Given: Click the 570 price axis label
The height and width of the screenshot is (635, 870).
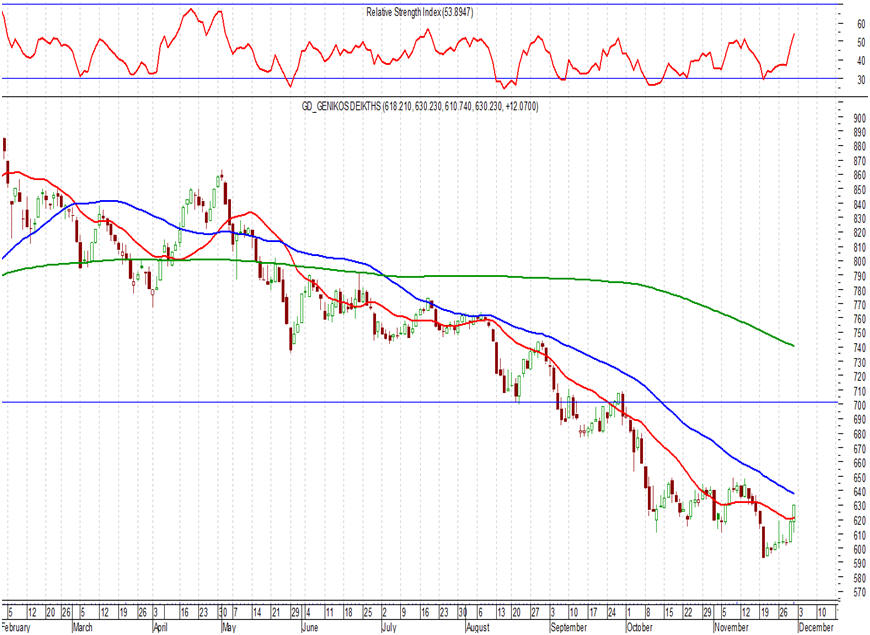Looking at the screenshot, I should click(x=859, y=592).
